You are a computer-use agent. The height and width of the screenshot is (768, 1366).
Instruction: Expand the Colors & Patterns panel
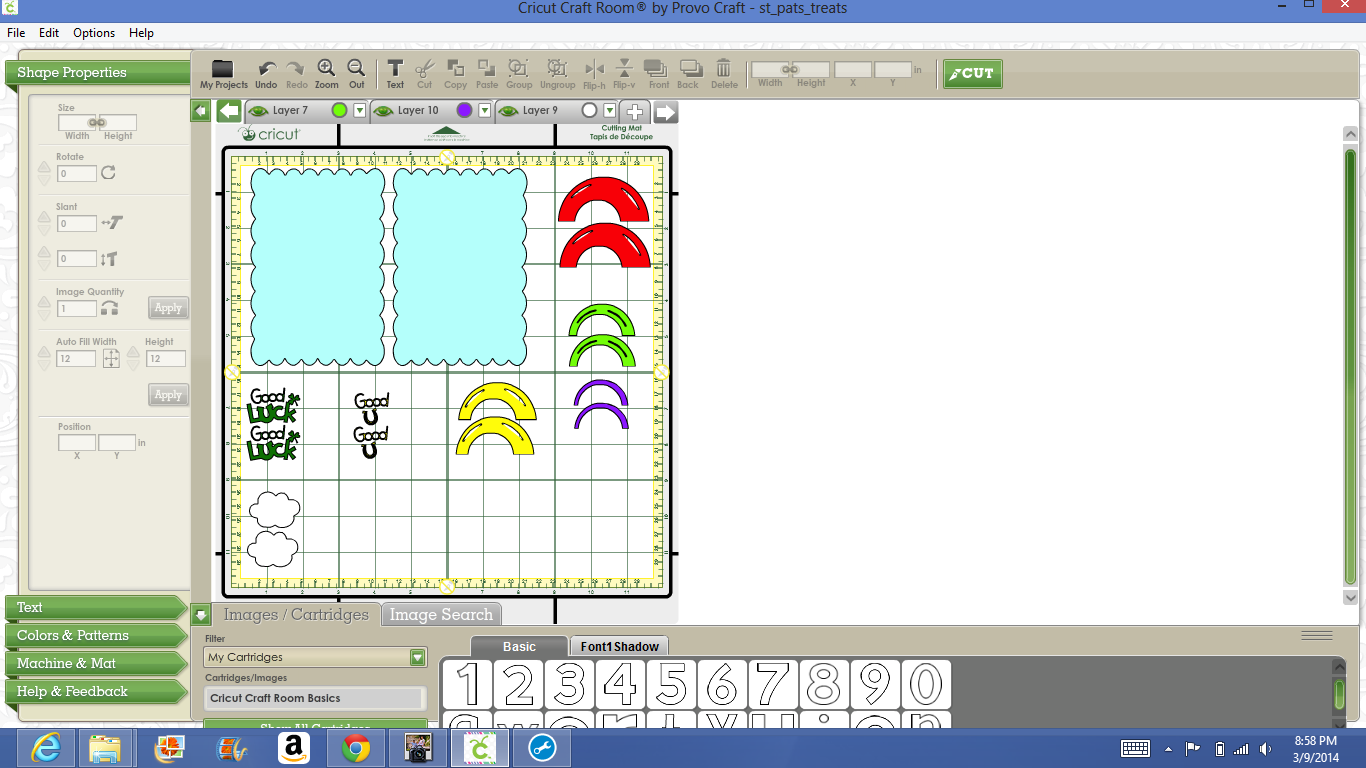[x=96, y=635]
